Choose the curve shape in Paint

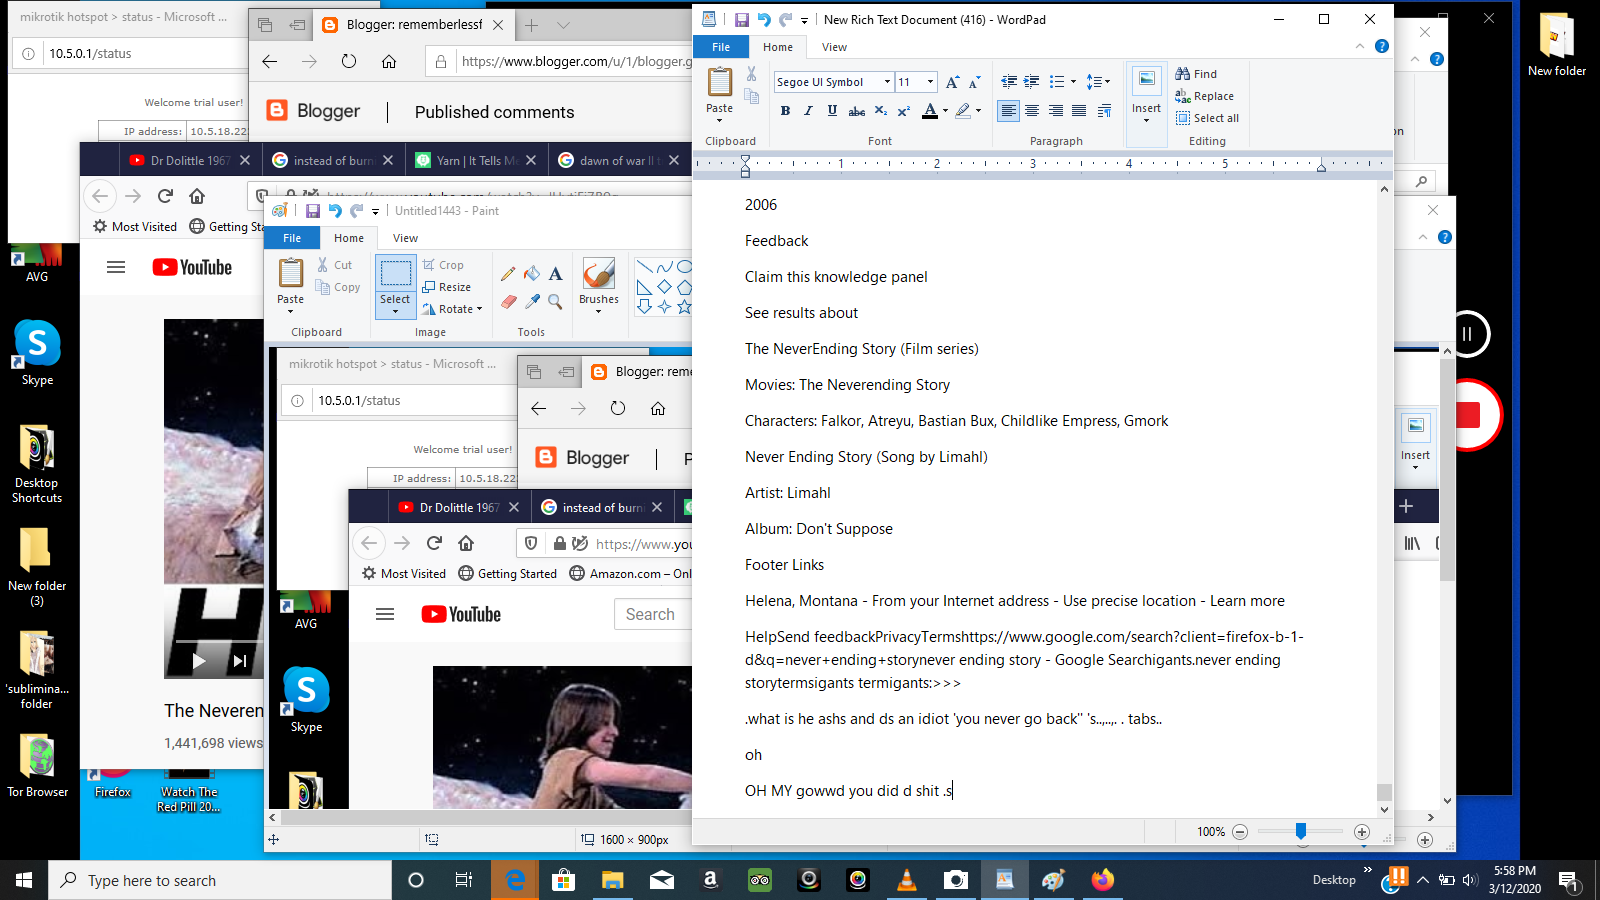click(664, 267)
